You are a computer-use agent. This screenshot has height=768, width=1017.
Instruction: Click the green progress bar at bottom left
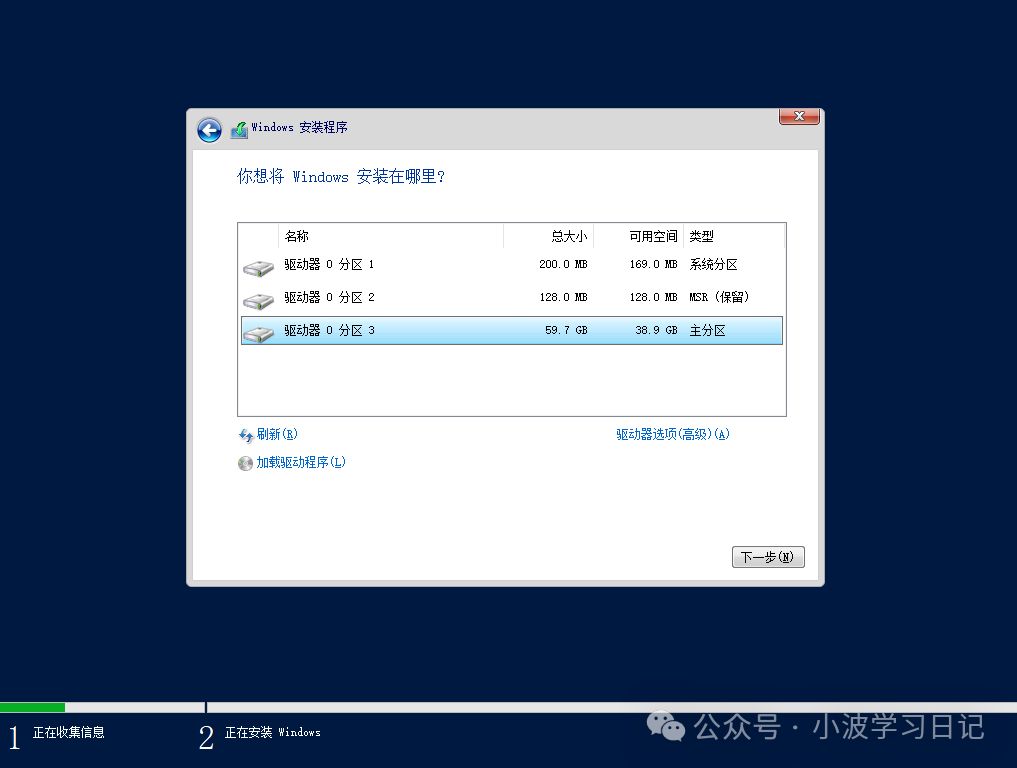(x=33, y=707)
